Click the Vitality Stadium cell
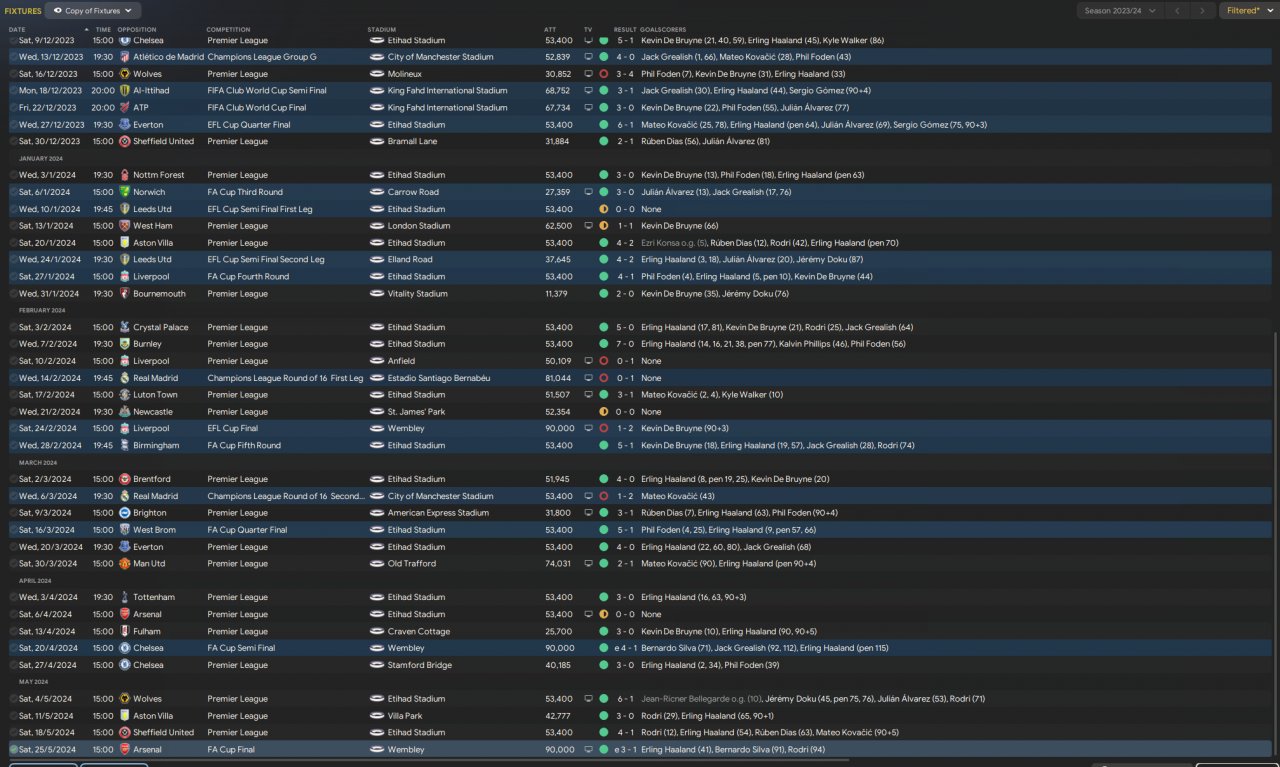 coord(417,294)
